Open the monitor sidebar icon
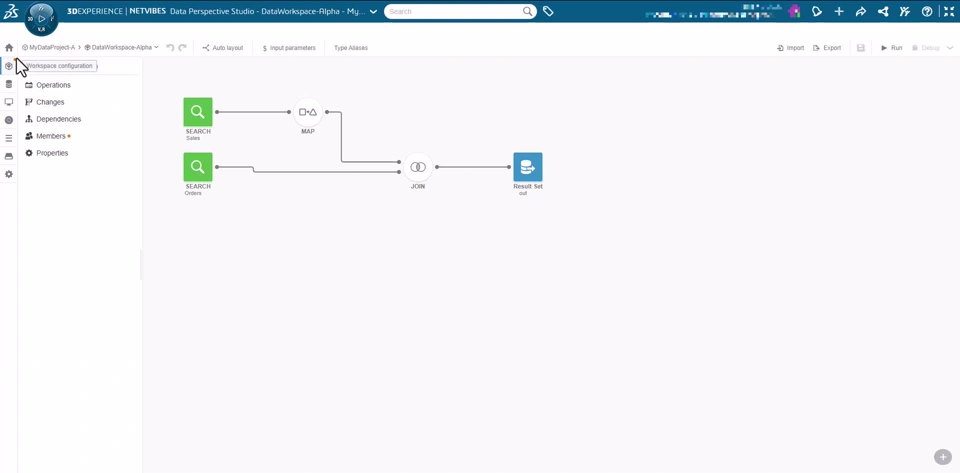This screenshot has width=960, height=473. click(x=9, y=102)
